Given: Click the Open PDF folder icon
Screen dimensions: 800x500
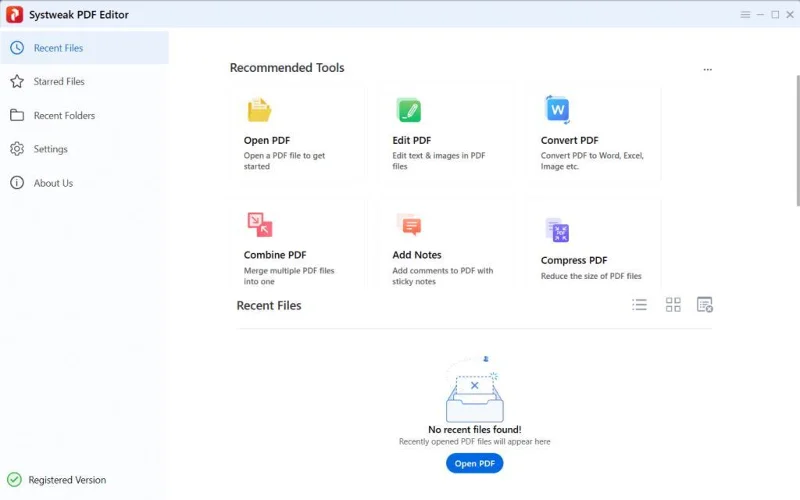Looking at the screenshot, I should [259, 110].
